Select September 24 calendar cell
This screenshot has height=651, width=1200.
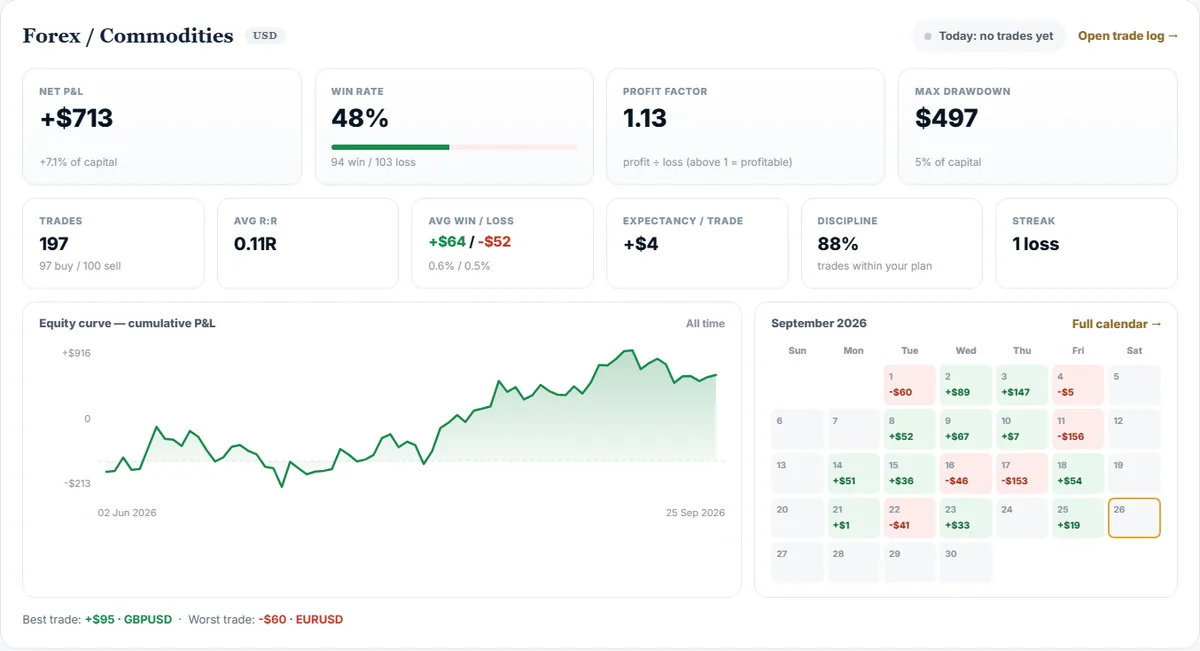click(1022, 518)
